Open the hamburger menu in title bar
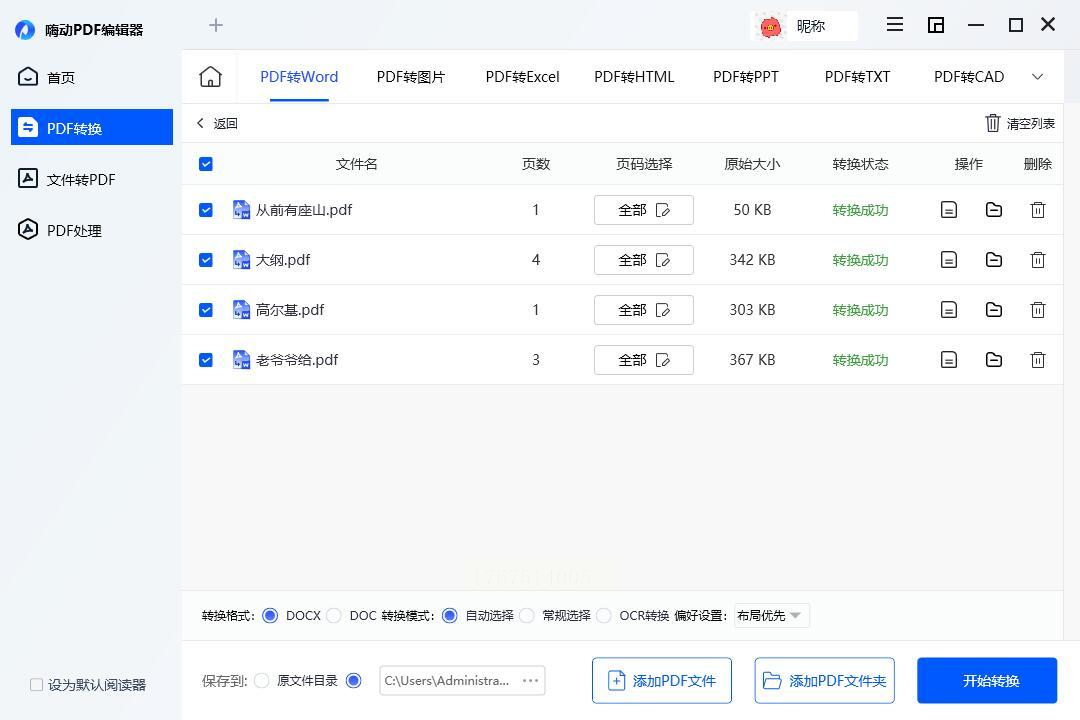The height and width of the screenshot is (720, 1080). coord(895,25)
